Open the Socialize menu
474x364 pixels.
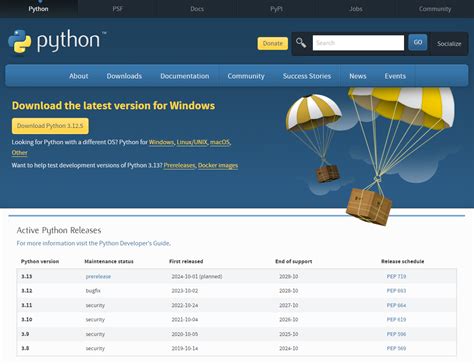coord(449,44)
